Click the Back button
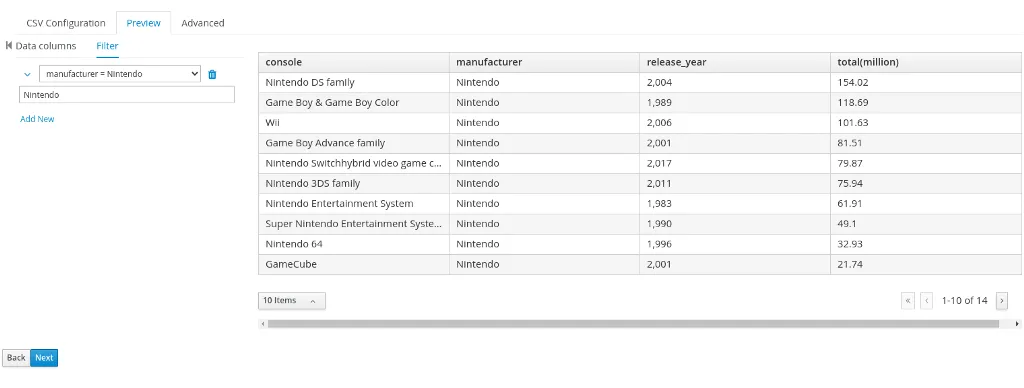Viewport: 1024px width, 388px height. pos(16,357)
